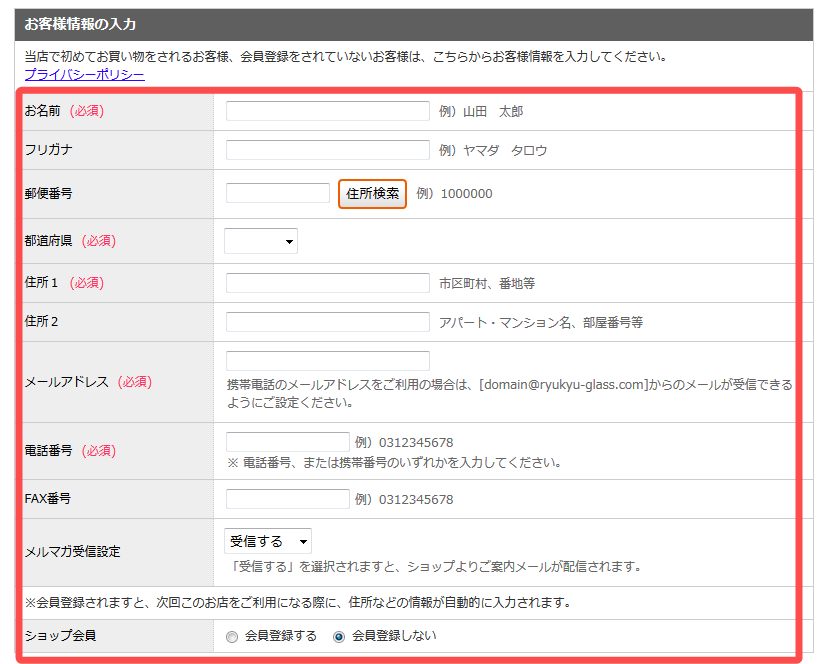The height and width of the screenshot is (664, 827).
Task: Click the FAX番号 input field
Action: coord(287,499)
